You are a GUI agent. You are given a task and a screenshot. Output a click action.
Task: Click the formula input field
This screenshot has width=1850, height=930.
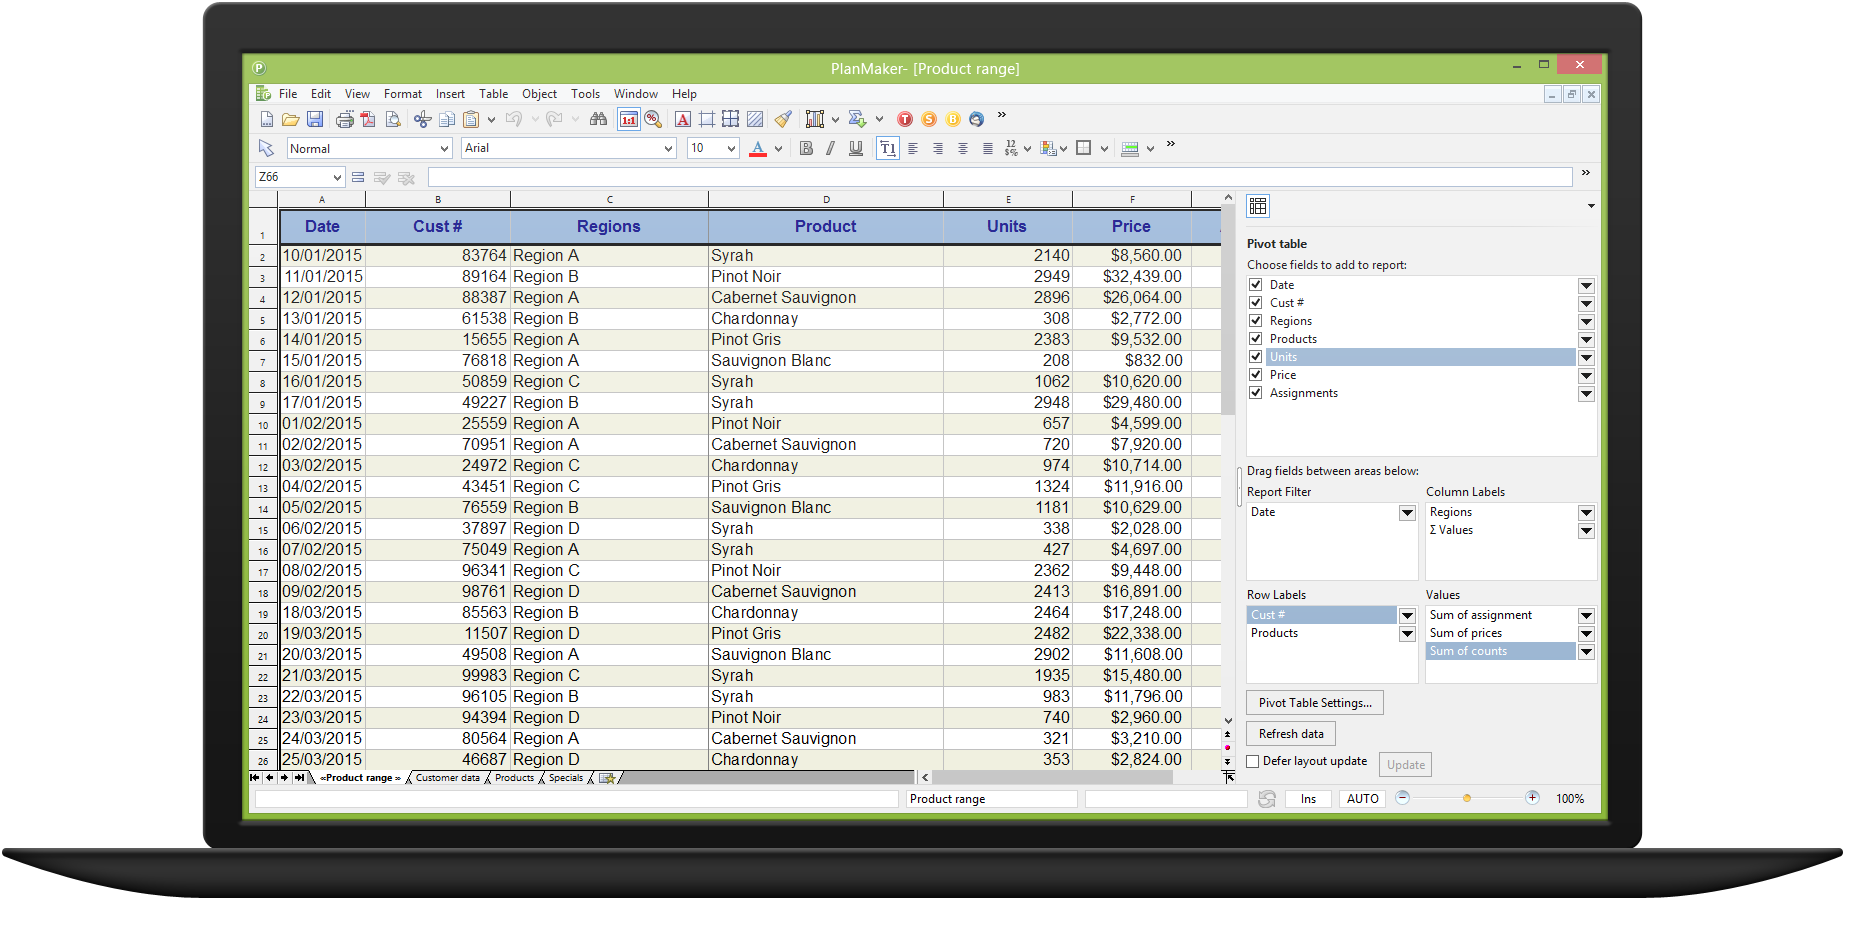click(x=1000, y=177)
